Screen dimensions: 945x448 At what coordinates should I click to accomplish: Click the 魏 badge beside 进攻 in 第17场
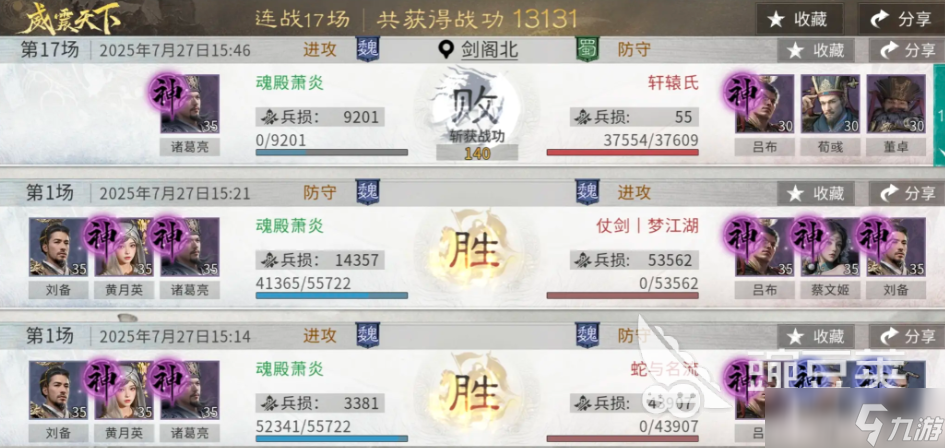[x=367, y=50]
